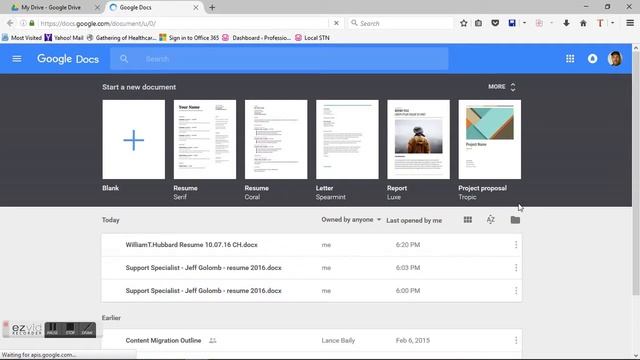This screenshot has height=360, width=640.
Task: Create a Blank new document
Action: tap(133, 140)
